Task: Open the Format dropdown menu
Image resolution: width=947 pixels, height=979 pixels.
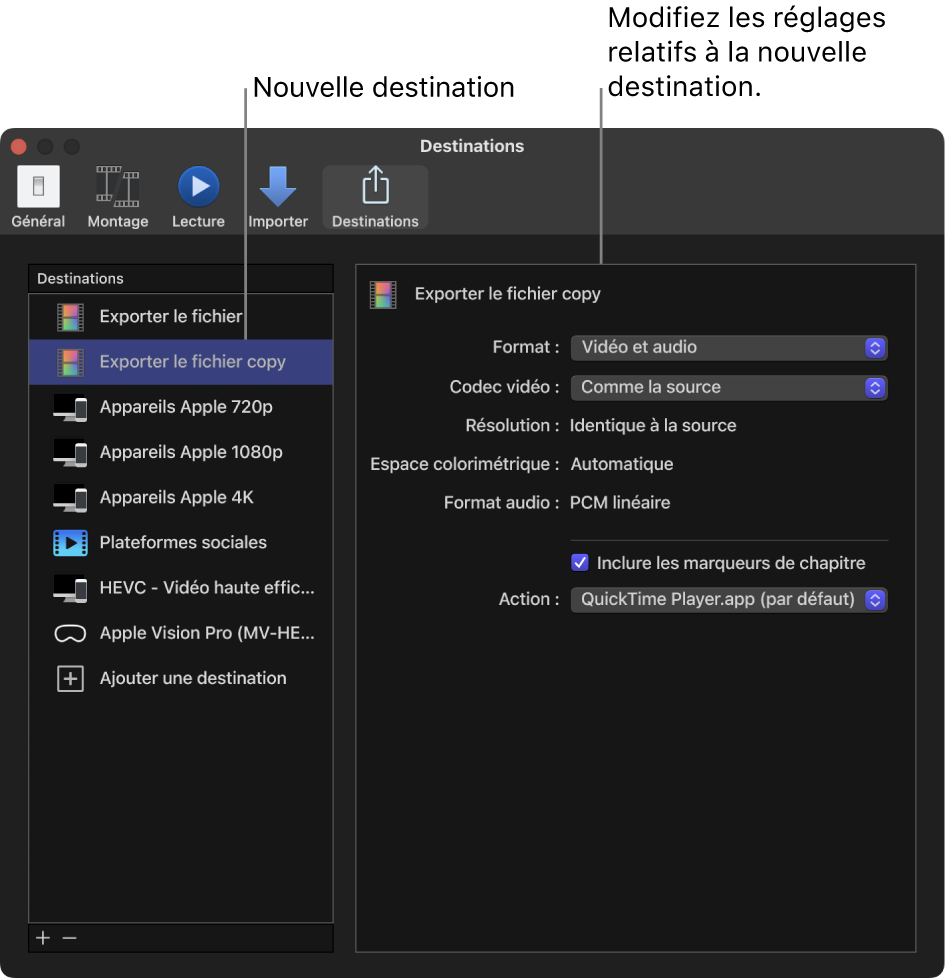Action: tap(728, 347)
